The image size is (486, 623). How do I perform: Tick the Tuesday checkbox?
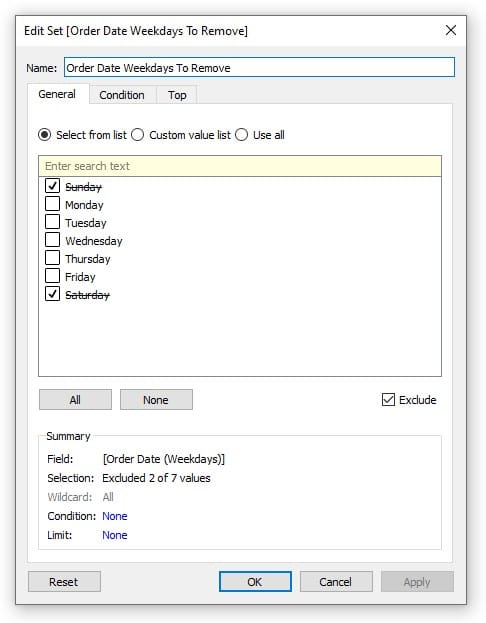point(52,222)
